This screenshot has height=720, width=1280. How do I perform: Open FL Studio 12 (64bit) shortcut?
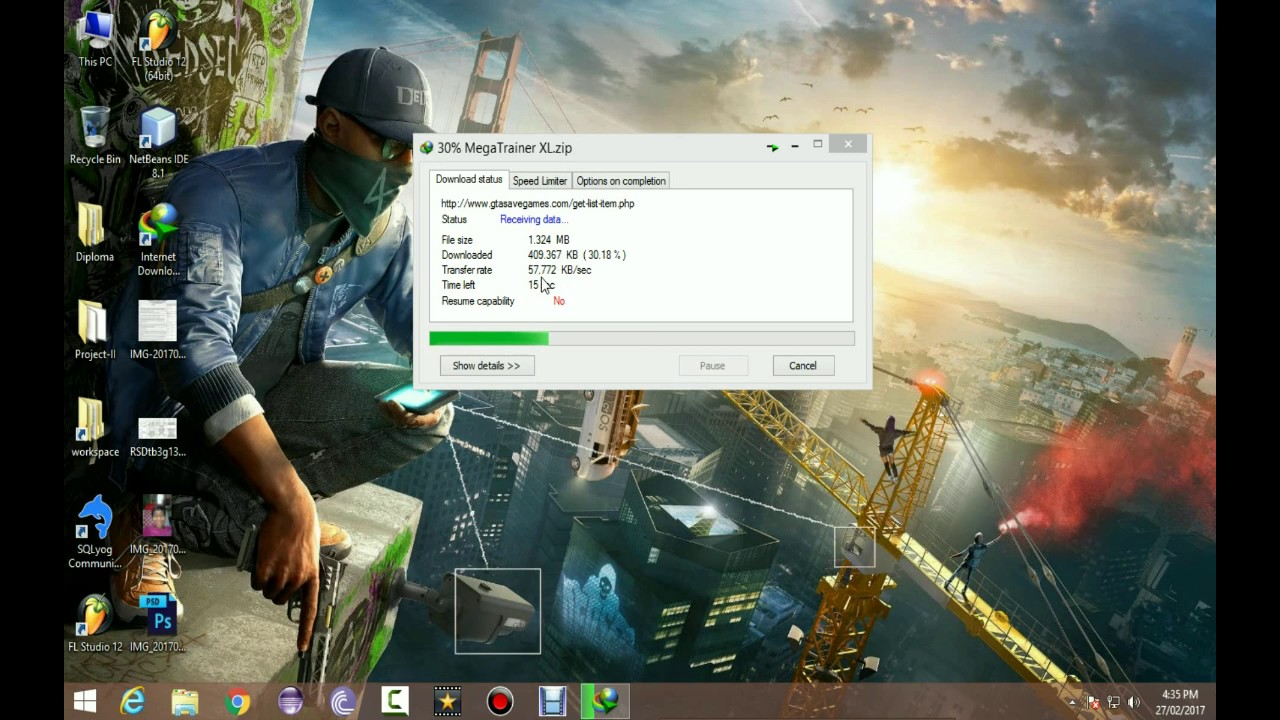tap(158, 47)
